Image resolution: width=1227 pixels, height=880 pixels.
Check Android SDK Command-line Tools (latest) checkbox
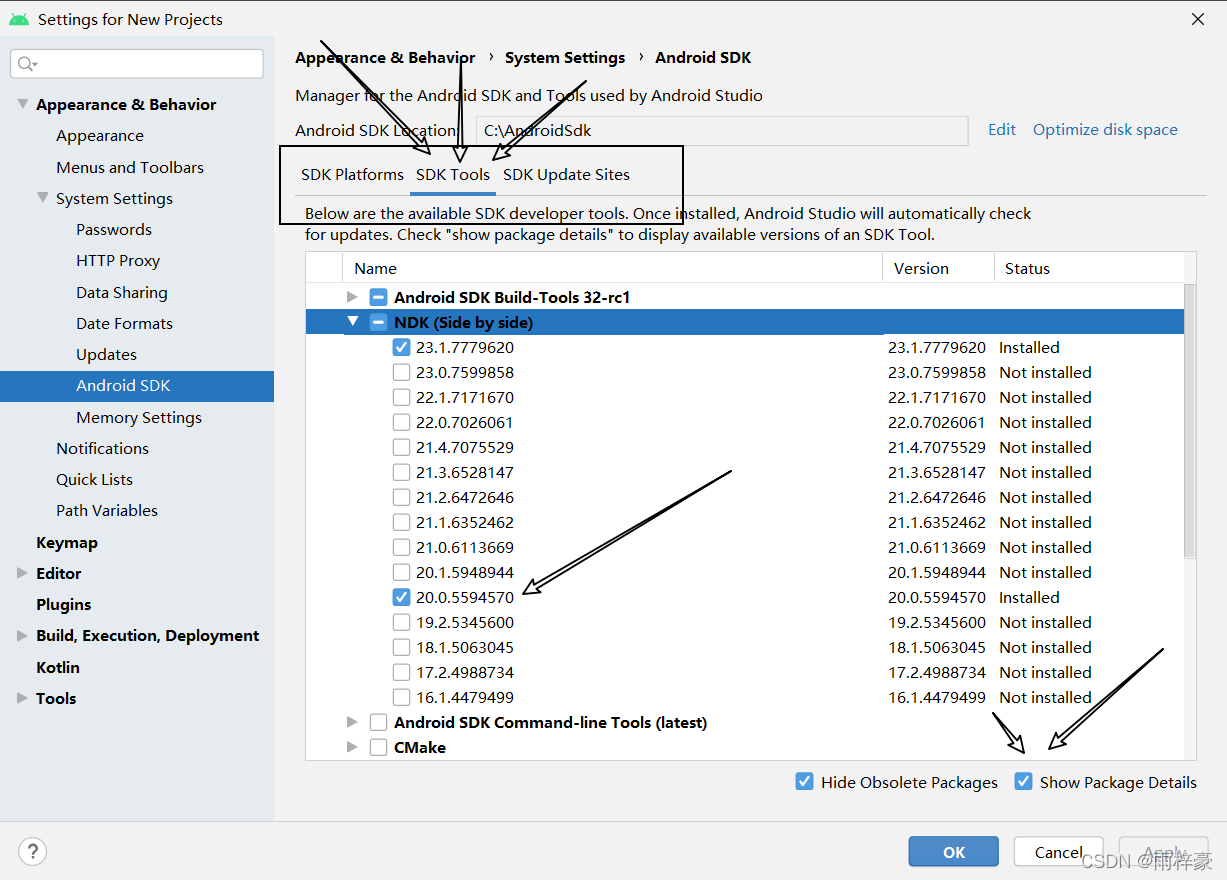click(x=378, y=722)
